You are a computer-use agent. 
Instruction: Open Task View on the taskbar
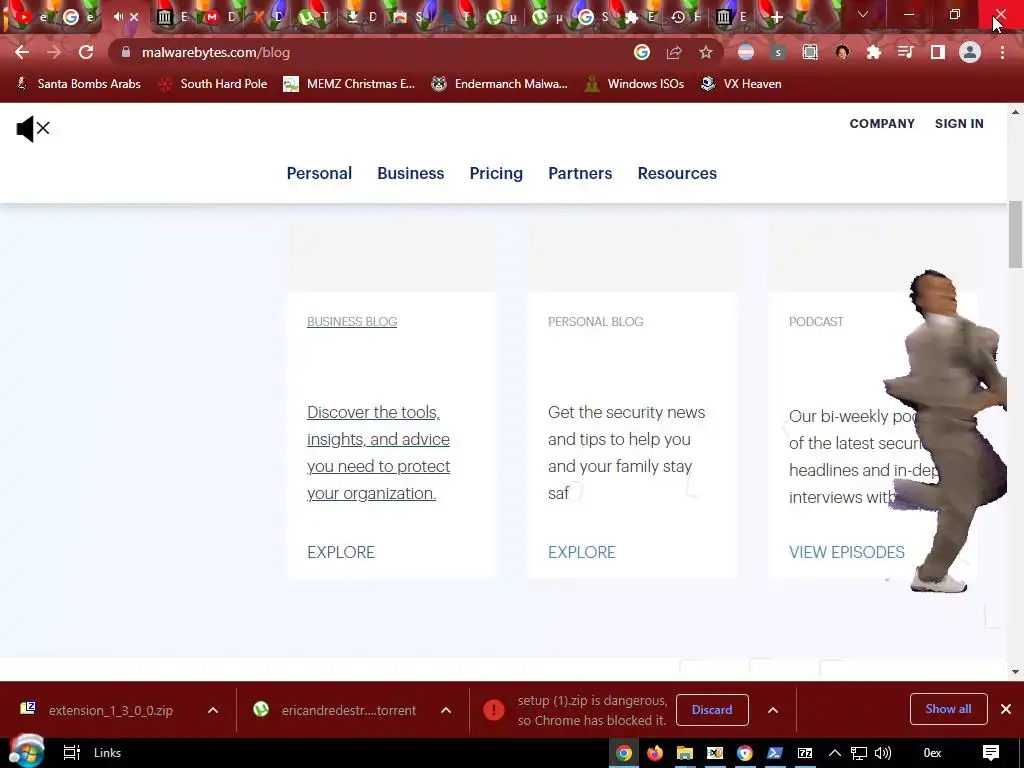click(71, 753)
